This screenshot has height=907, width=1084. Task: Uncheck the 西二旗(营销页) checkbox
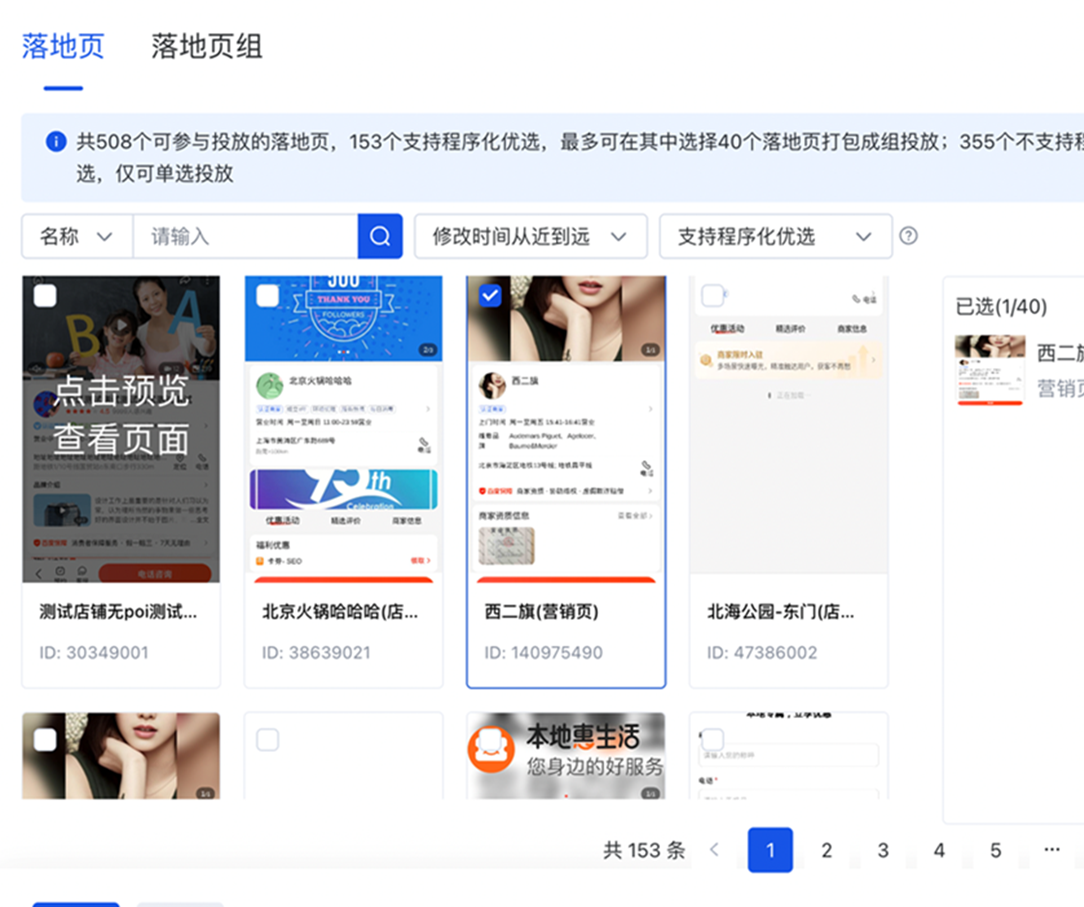(490, 295)
